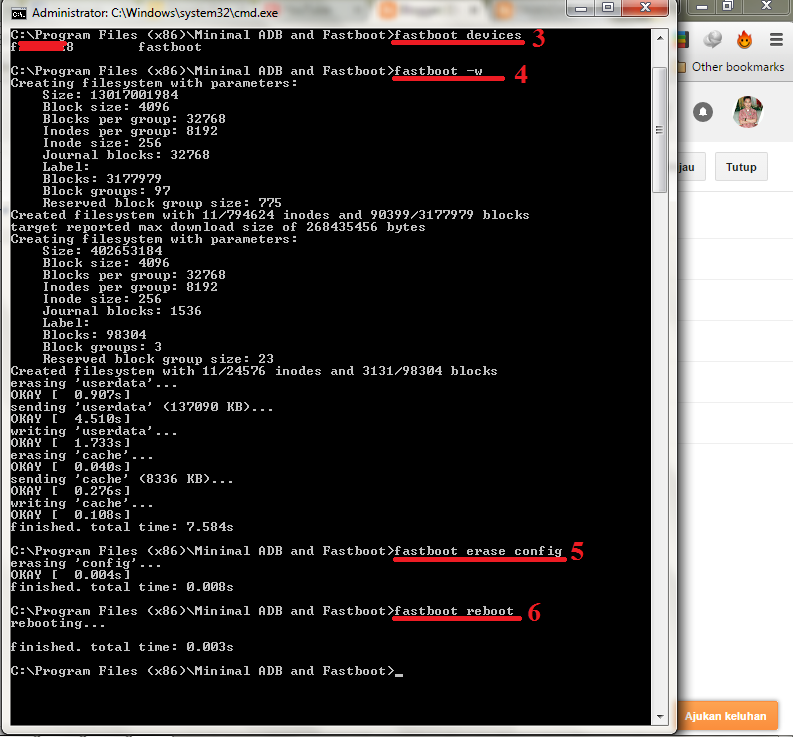Open the cmd.exe system menu icon
793x737 pixels.
point(19,13)
